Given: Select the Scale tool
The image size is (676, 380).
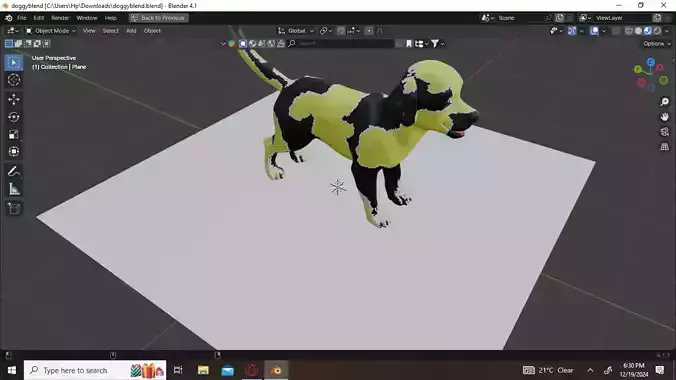Looking at the screenshot, I should [14, 134].
